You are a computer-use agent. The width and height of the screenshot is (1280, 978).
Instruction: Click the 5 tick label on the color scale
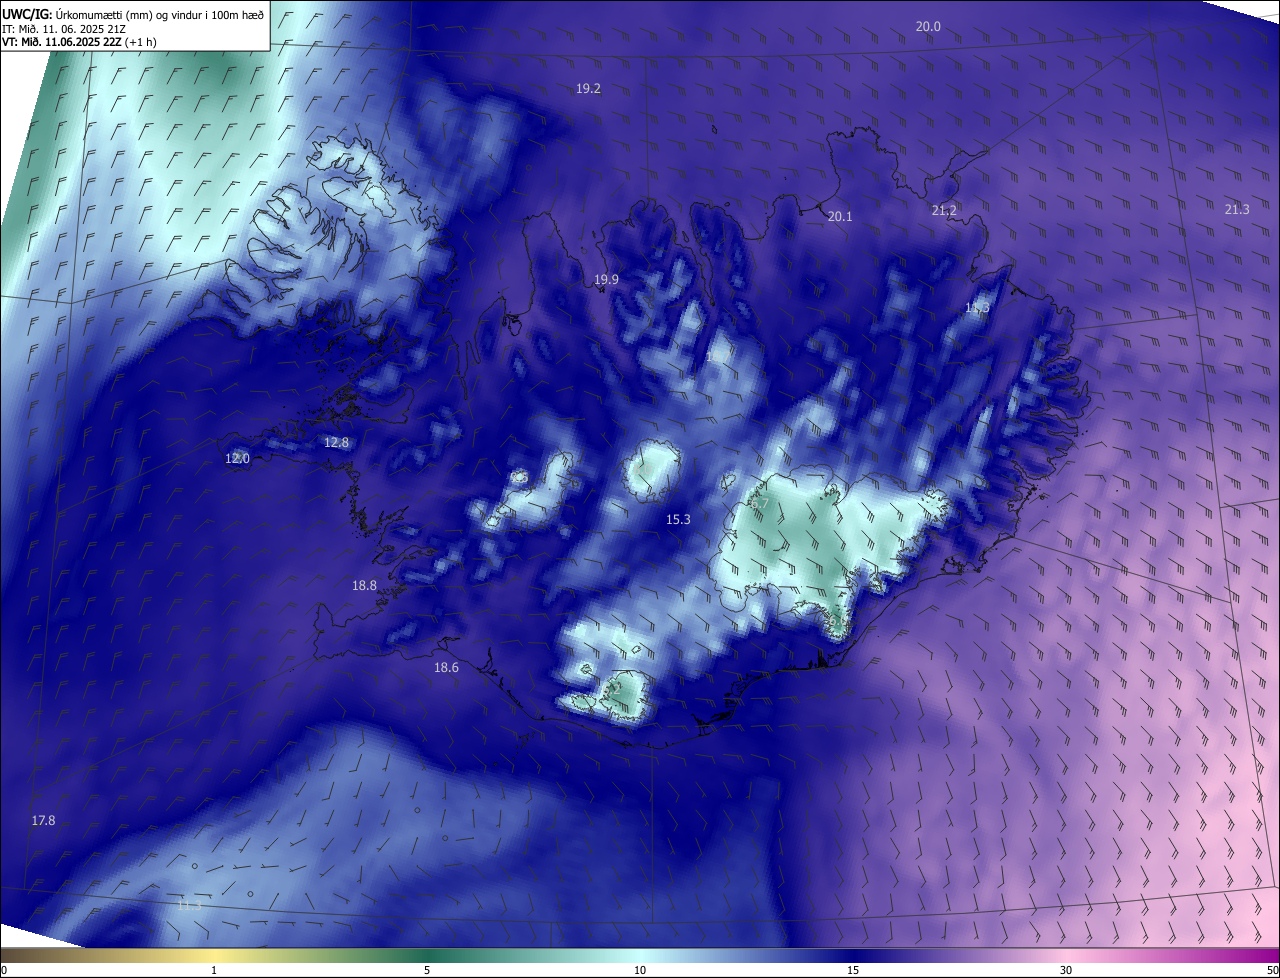point(427,970)
